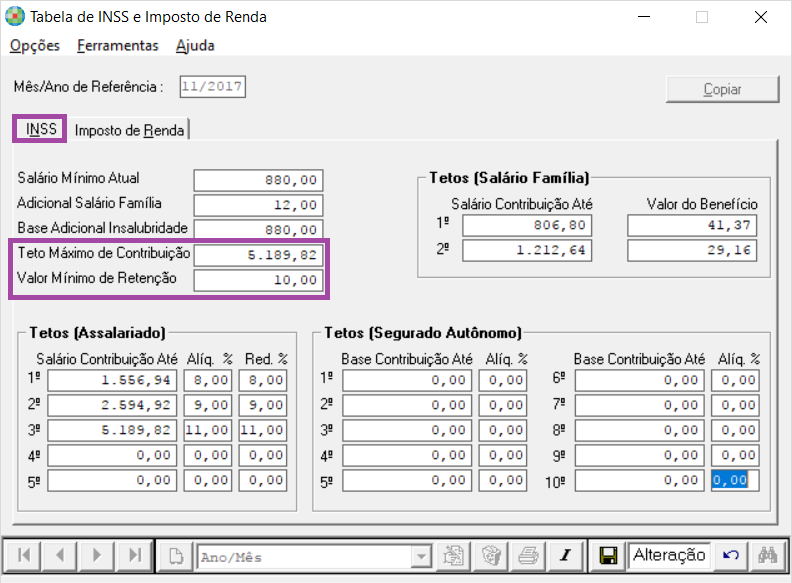Click the Salário Mínimo Atual field
Viewport: 792px width, 583px height.
(258, 180)
